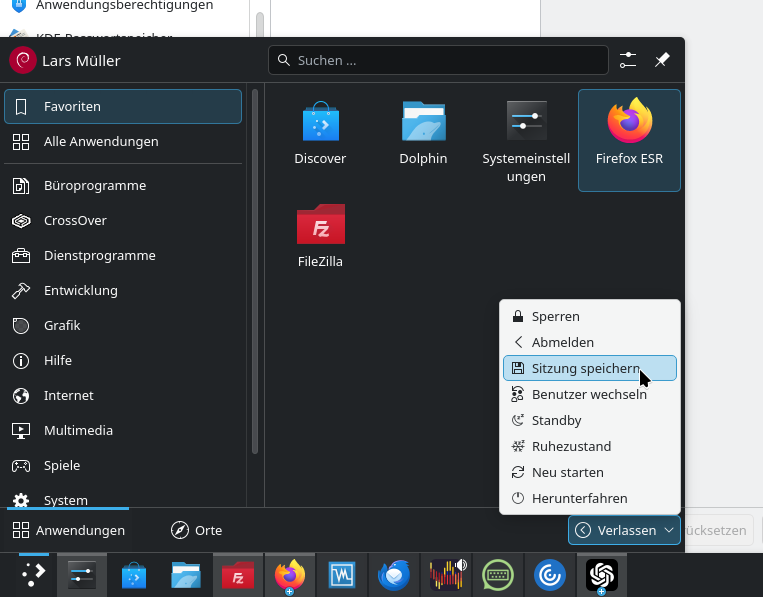This screenshot has width=763, height=597.
Task: Switch to the Anwendungen view
Action: pos(69,530)
